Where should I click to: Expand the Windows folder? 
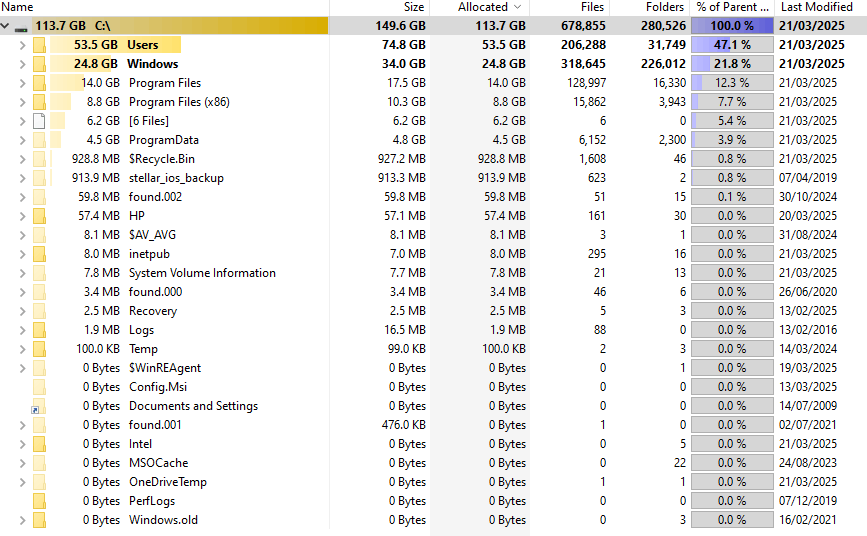[x=22, y=64]
